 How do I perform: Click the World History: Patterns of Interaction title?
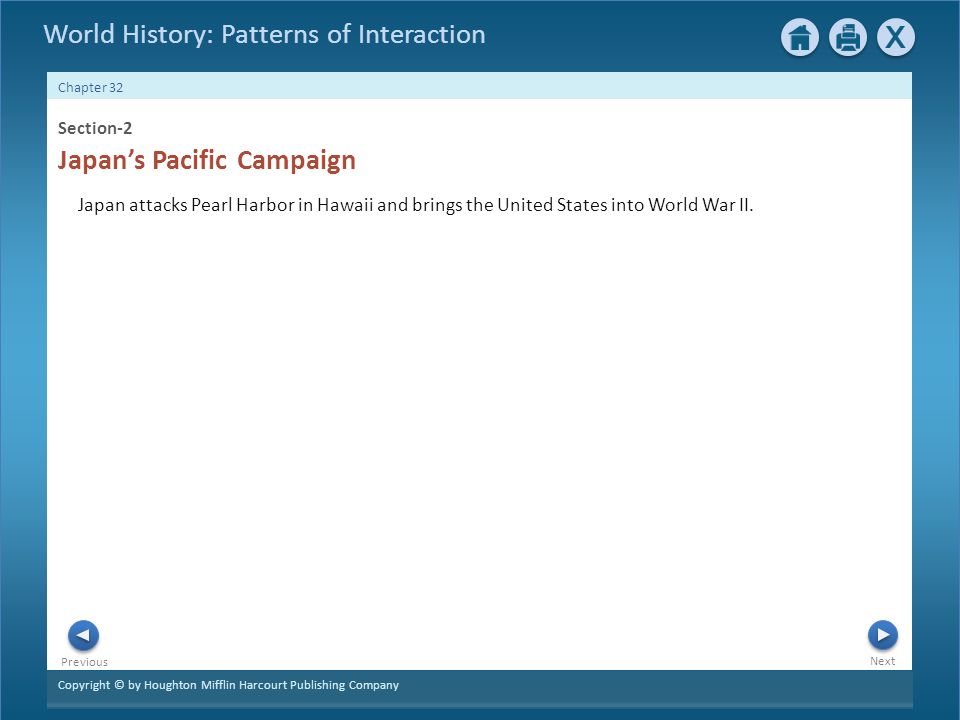[x=264, y=35]
